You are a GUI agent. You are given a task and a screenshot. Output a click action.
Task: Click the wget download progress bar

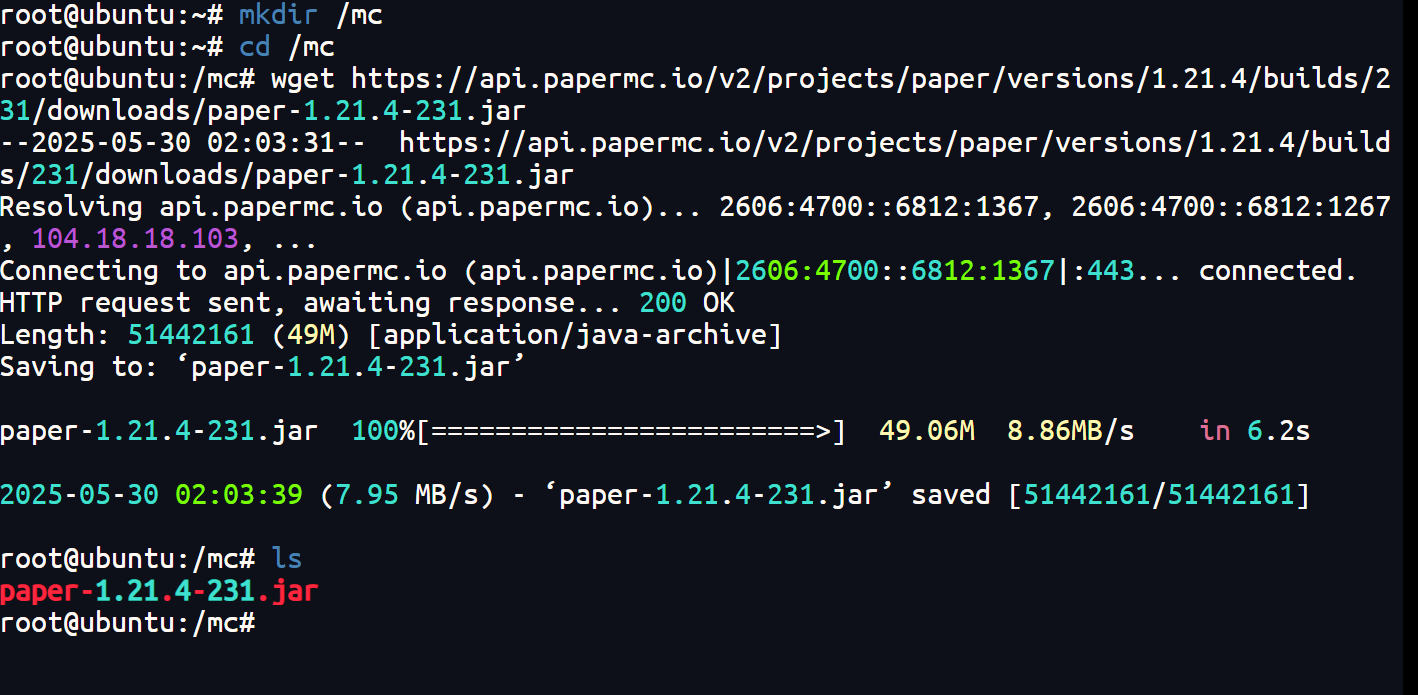pos(631,431)
